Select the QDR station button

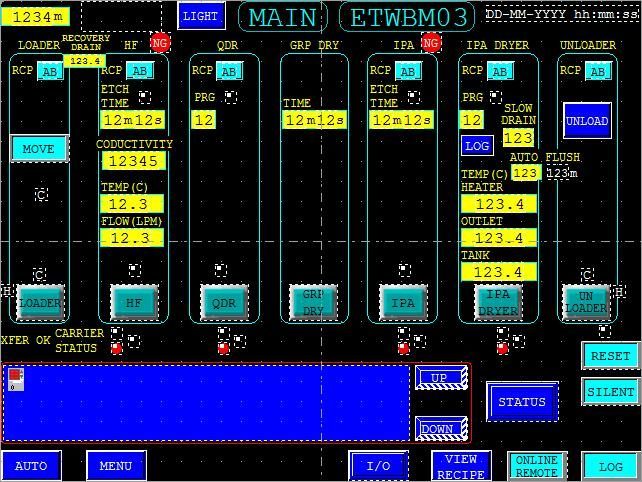tap(224, 303)
